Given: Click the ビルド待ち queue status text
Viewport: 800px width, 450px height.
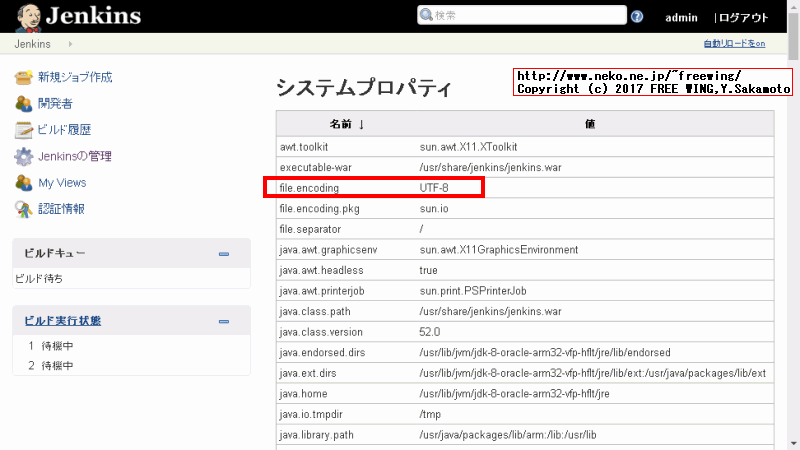Looking at the screenshot, I should [39, 279].
